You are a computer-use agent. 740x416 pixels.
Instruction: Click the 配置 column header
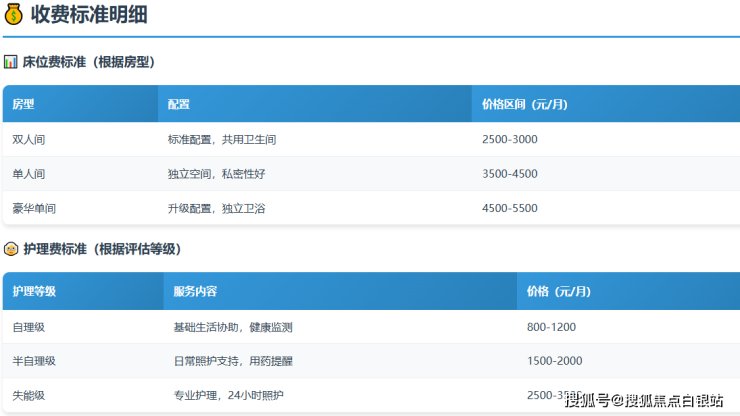(179, 104)
